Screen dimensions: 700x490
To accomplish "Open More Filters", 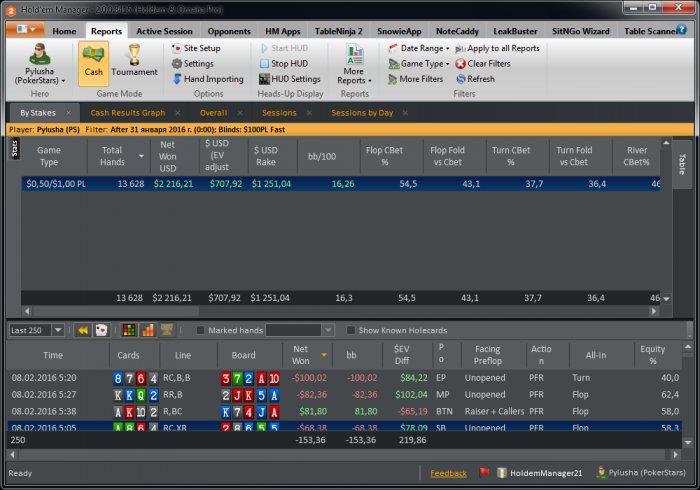I will coord(416,79).
